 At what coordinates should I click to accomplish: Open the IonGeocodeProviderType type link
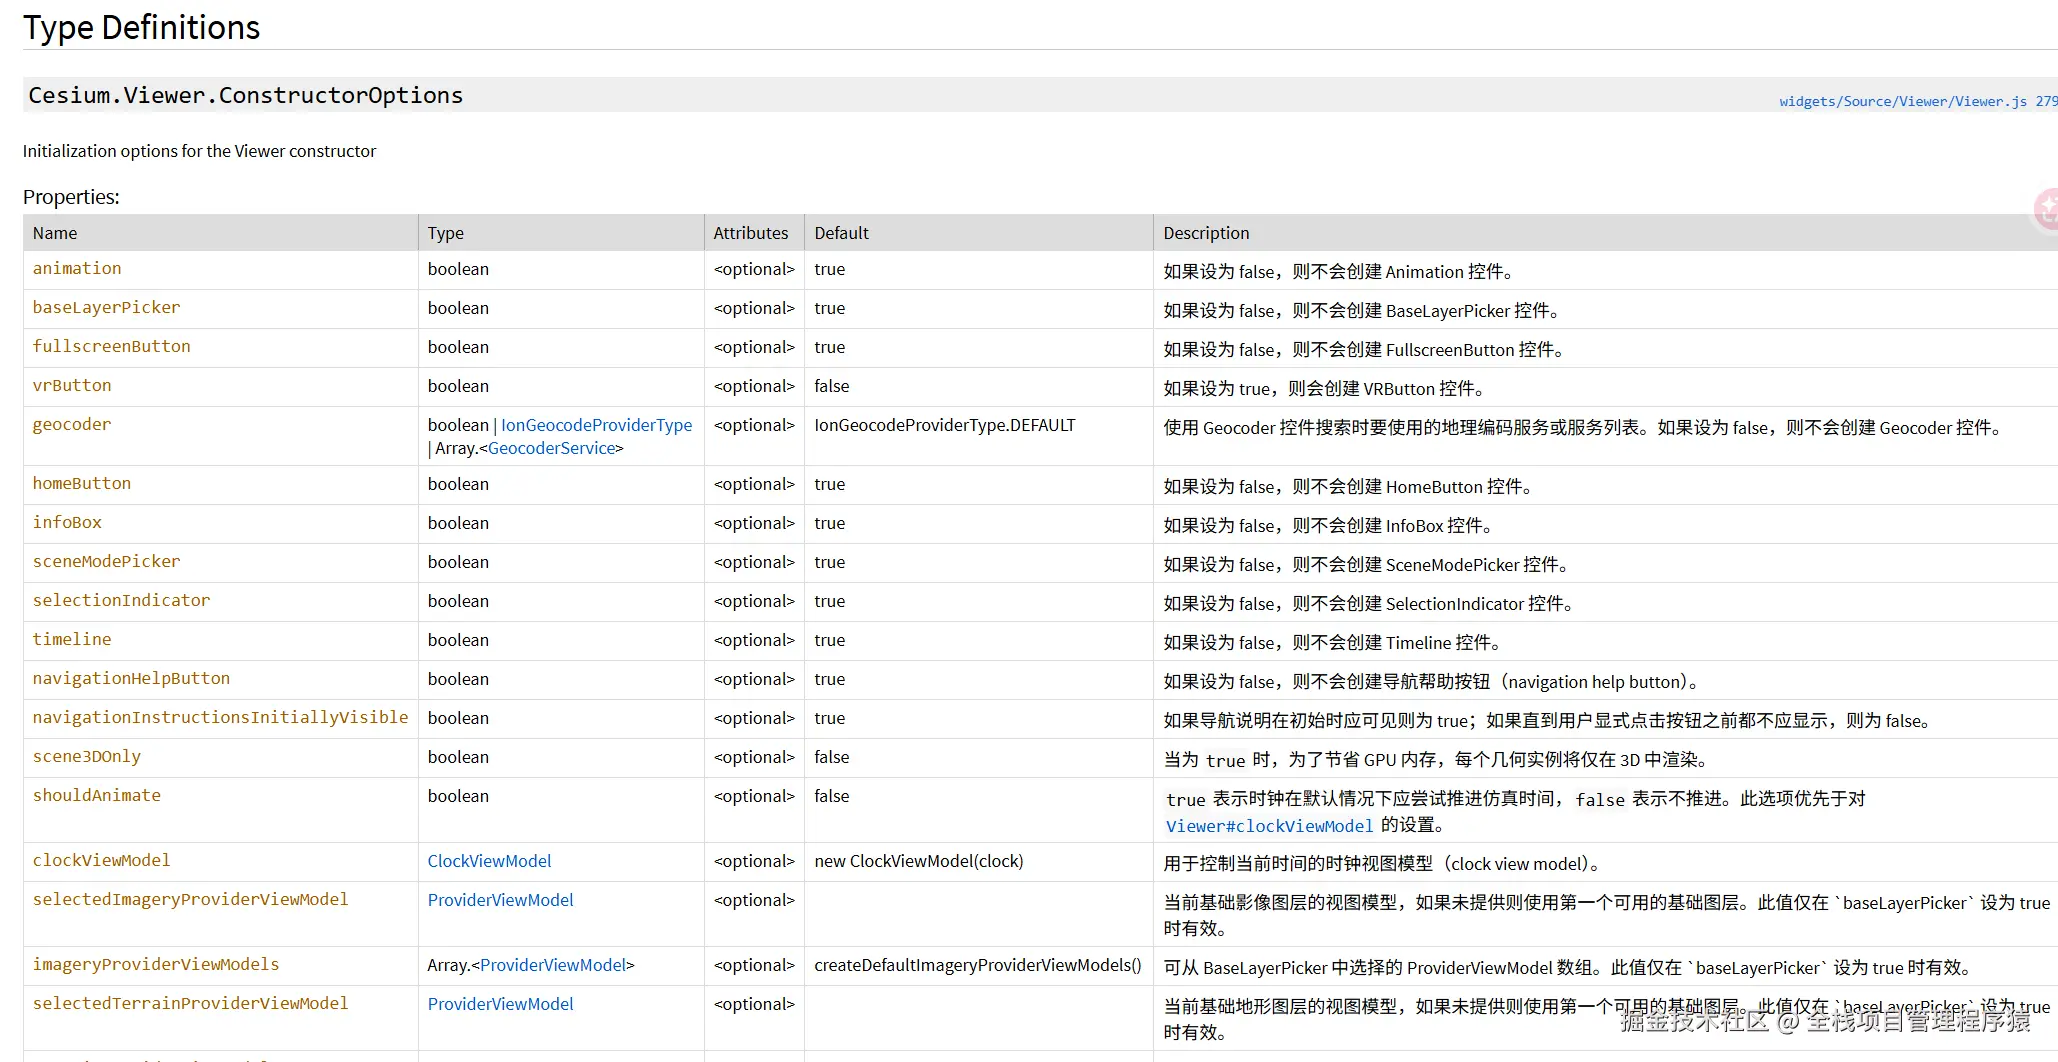click(x=596, y=425)
